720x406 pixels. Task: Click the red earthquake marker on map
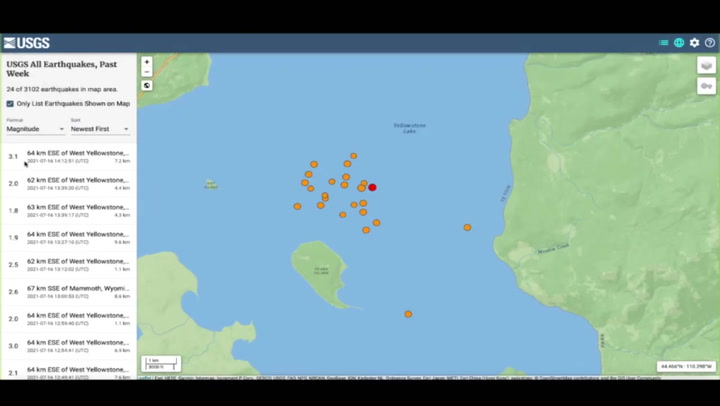click(x=372, y=187)
